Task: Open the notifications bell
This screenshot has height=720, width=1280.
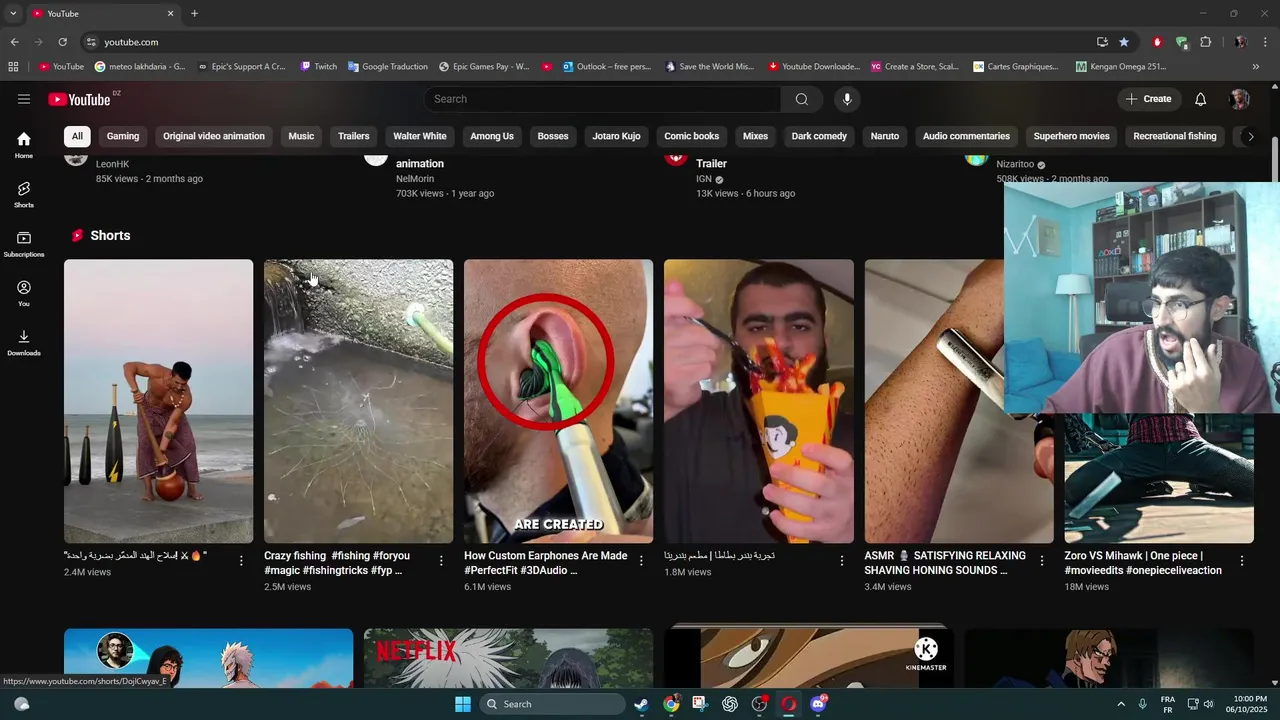Action: point(1201,99)
